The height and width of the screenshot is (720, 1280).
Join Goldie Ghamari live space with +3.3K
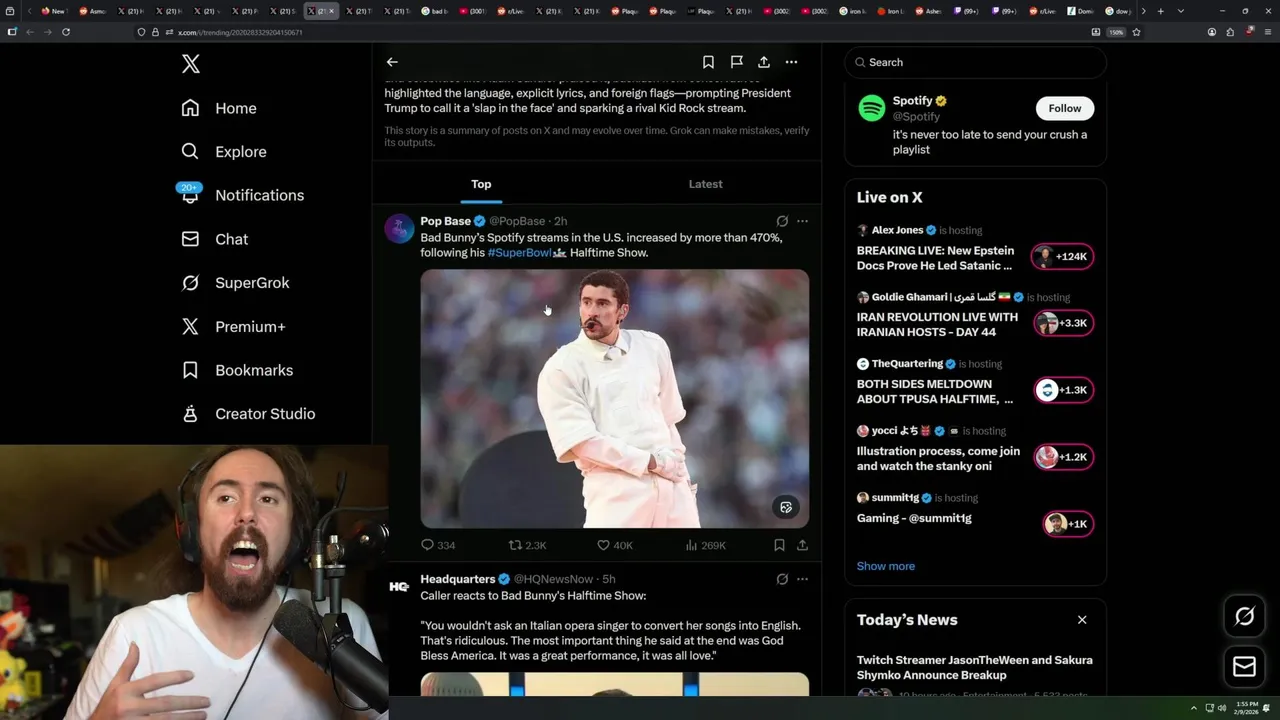tap(1063, 323)
